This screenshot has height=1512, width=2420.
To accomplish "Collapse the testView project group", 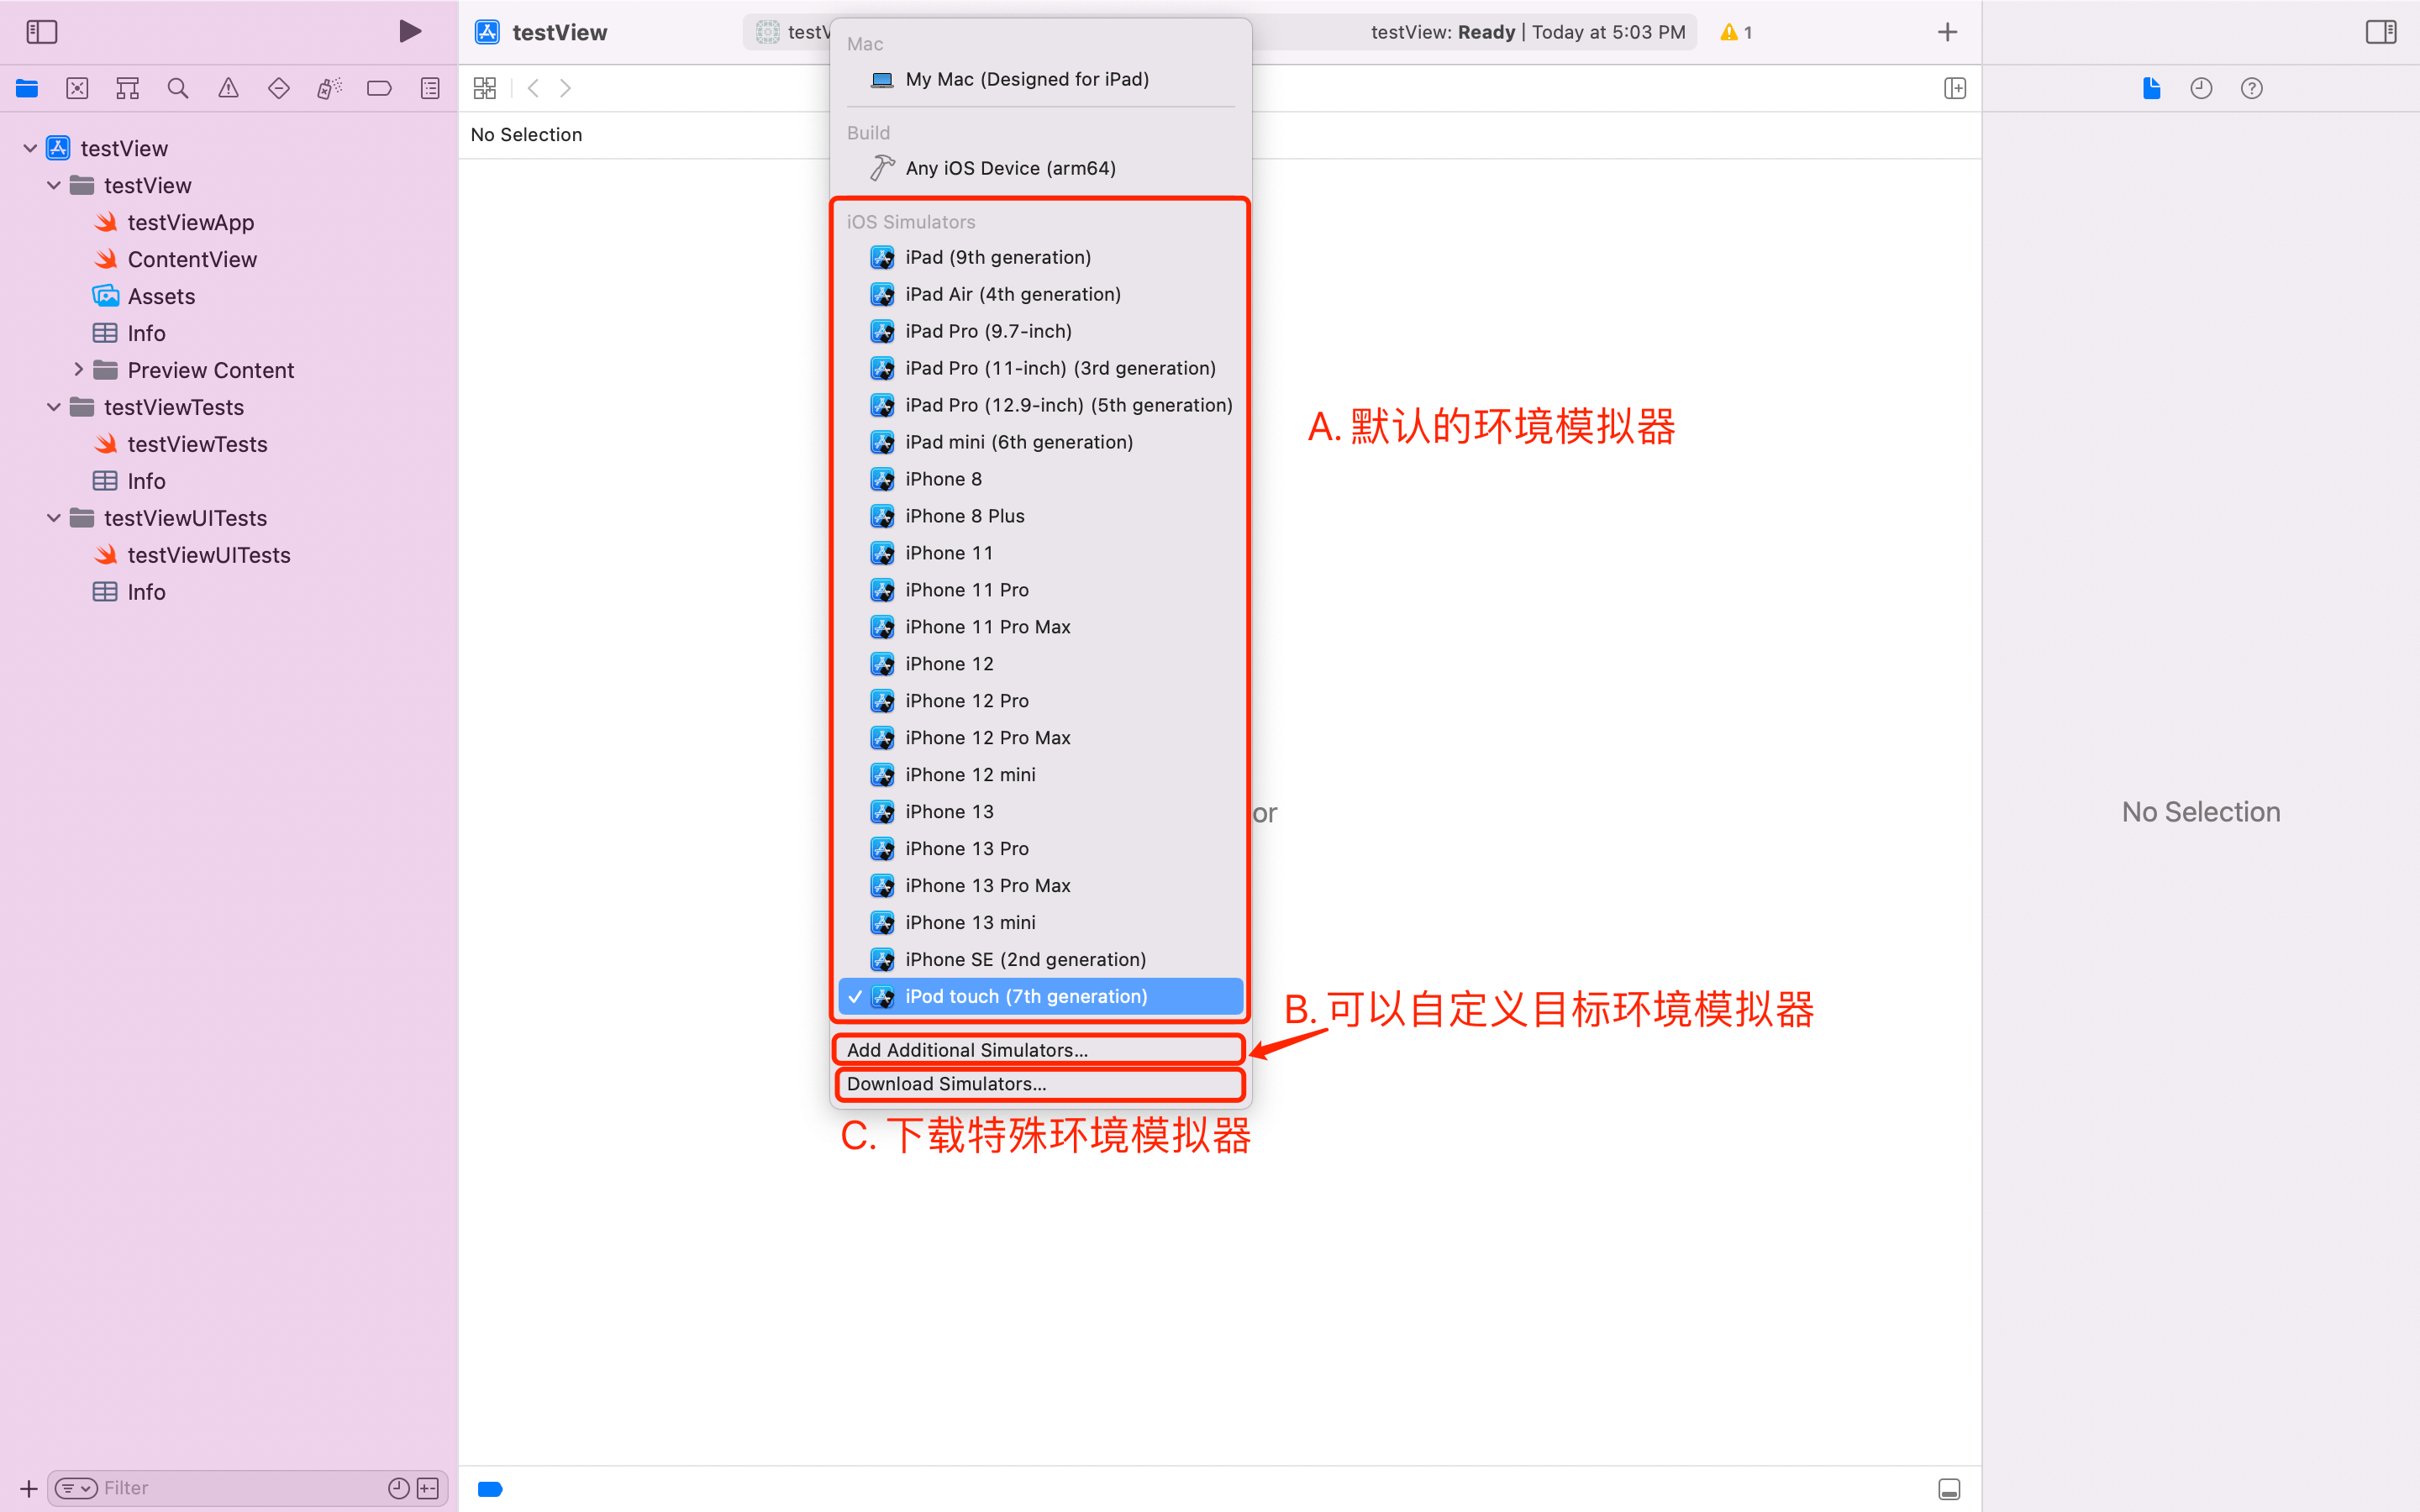I will pos(29,146).
